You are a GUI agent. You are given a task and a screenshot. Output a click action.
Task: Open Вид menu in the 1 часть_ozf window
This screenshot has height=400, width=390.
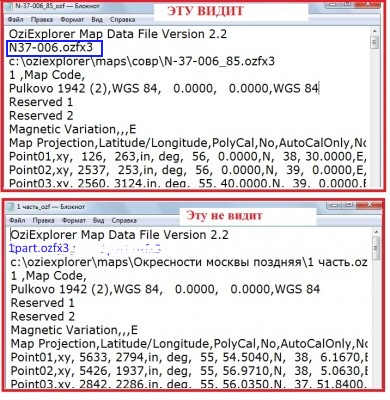pos(99,220)
